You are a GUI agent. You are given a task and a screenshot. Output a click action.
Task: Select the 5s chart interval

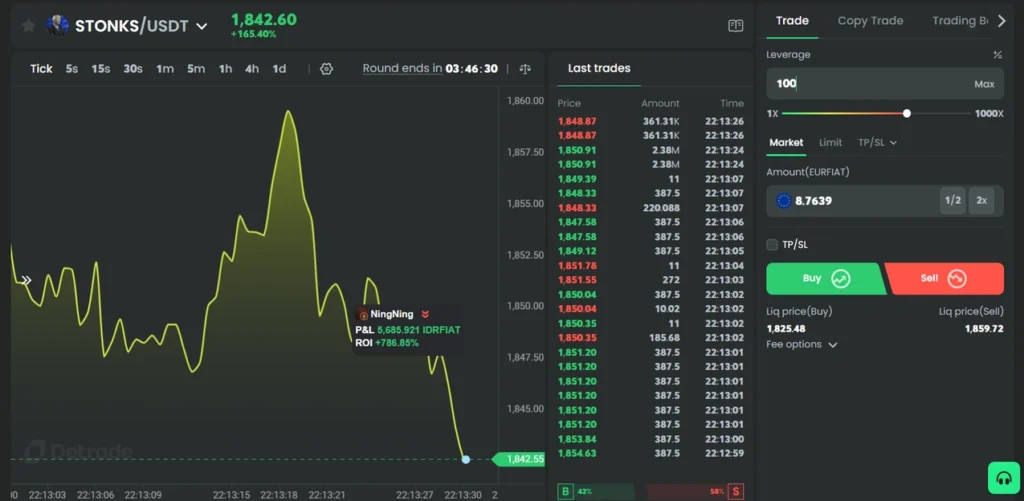[72, 69]
